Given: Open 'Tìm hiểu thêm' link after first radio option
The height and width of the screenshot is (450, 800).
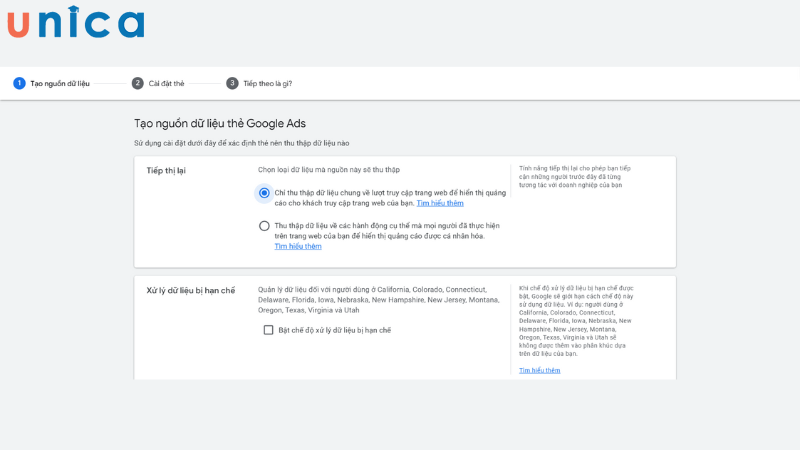Looking at the screenshot, I should [x=440, y=203].
